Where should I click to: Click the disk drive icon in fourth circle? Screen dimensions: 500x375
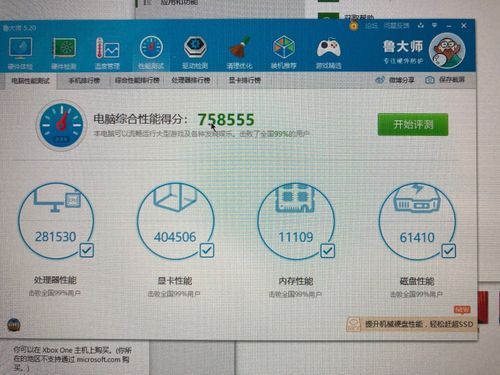pyautogui.click(x=416, y=198)
